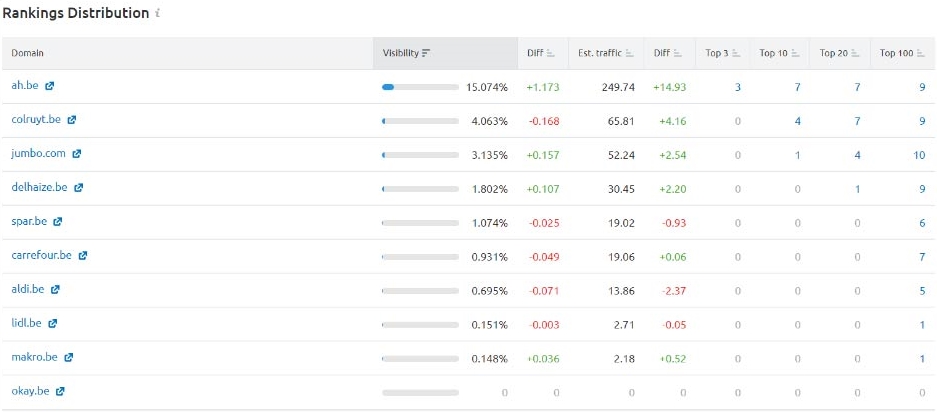Viewport: 937px width, 412px height.
Task: Open ah.be external link icon
Action: pos(50,86)
